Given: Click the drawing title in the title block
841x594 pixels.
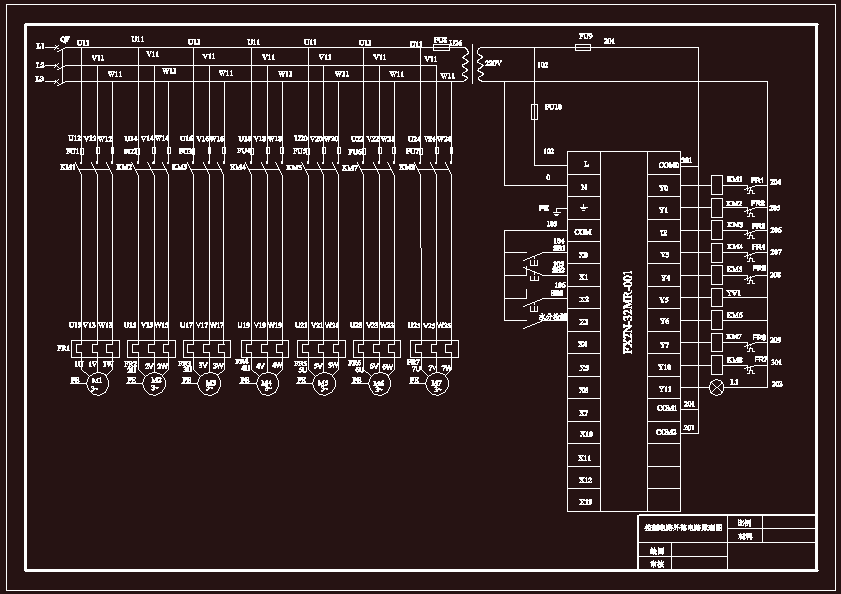Looking at the screenshot, I should pos(683,527).
